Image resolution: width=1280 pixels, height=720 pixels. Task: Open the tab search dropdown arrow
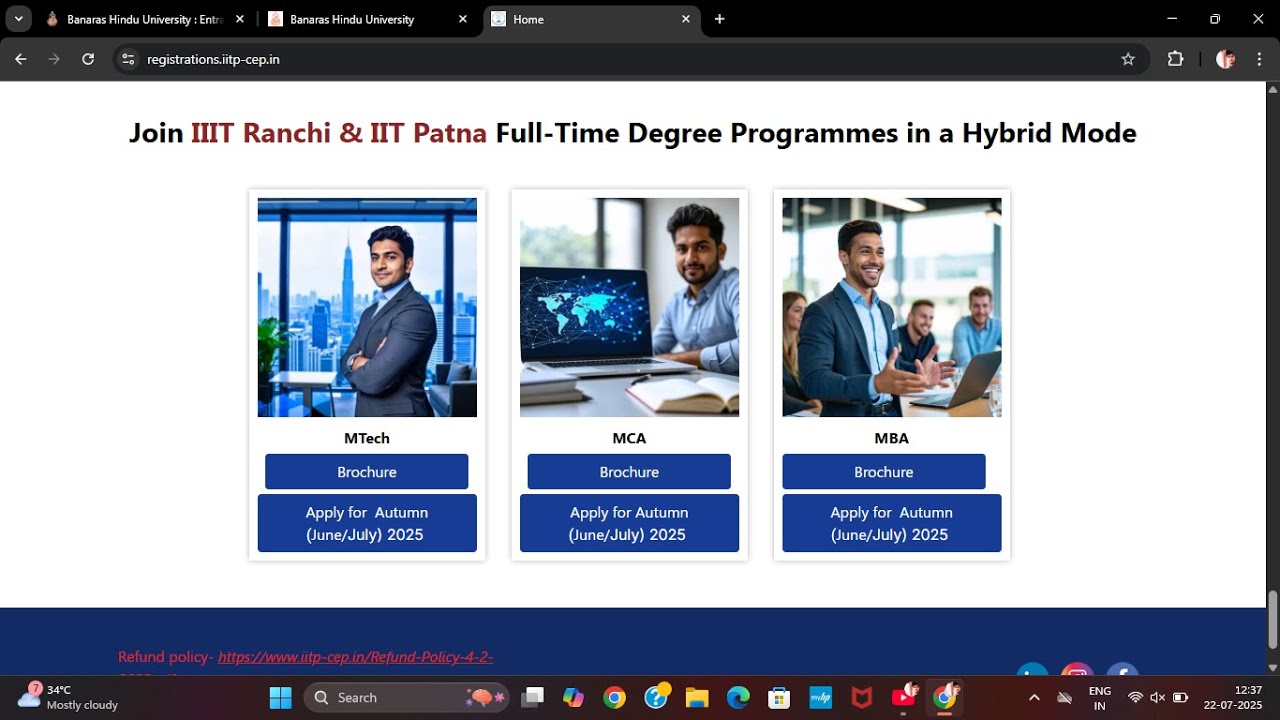(18, 19)
